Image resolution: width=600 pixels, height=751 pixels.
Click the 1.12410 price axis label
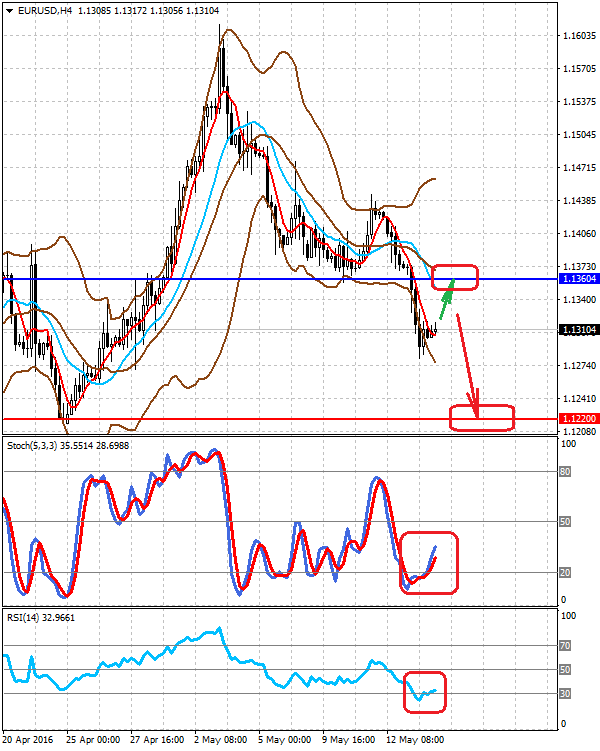tap(579, 398)
